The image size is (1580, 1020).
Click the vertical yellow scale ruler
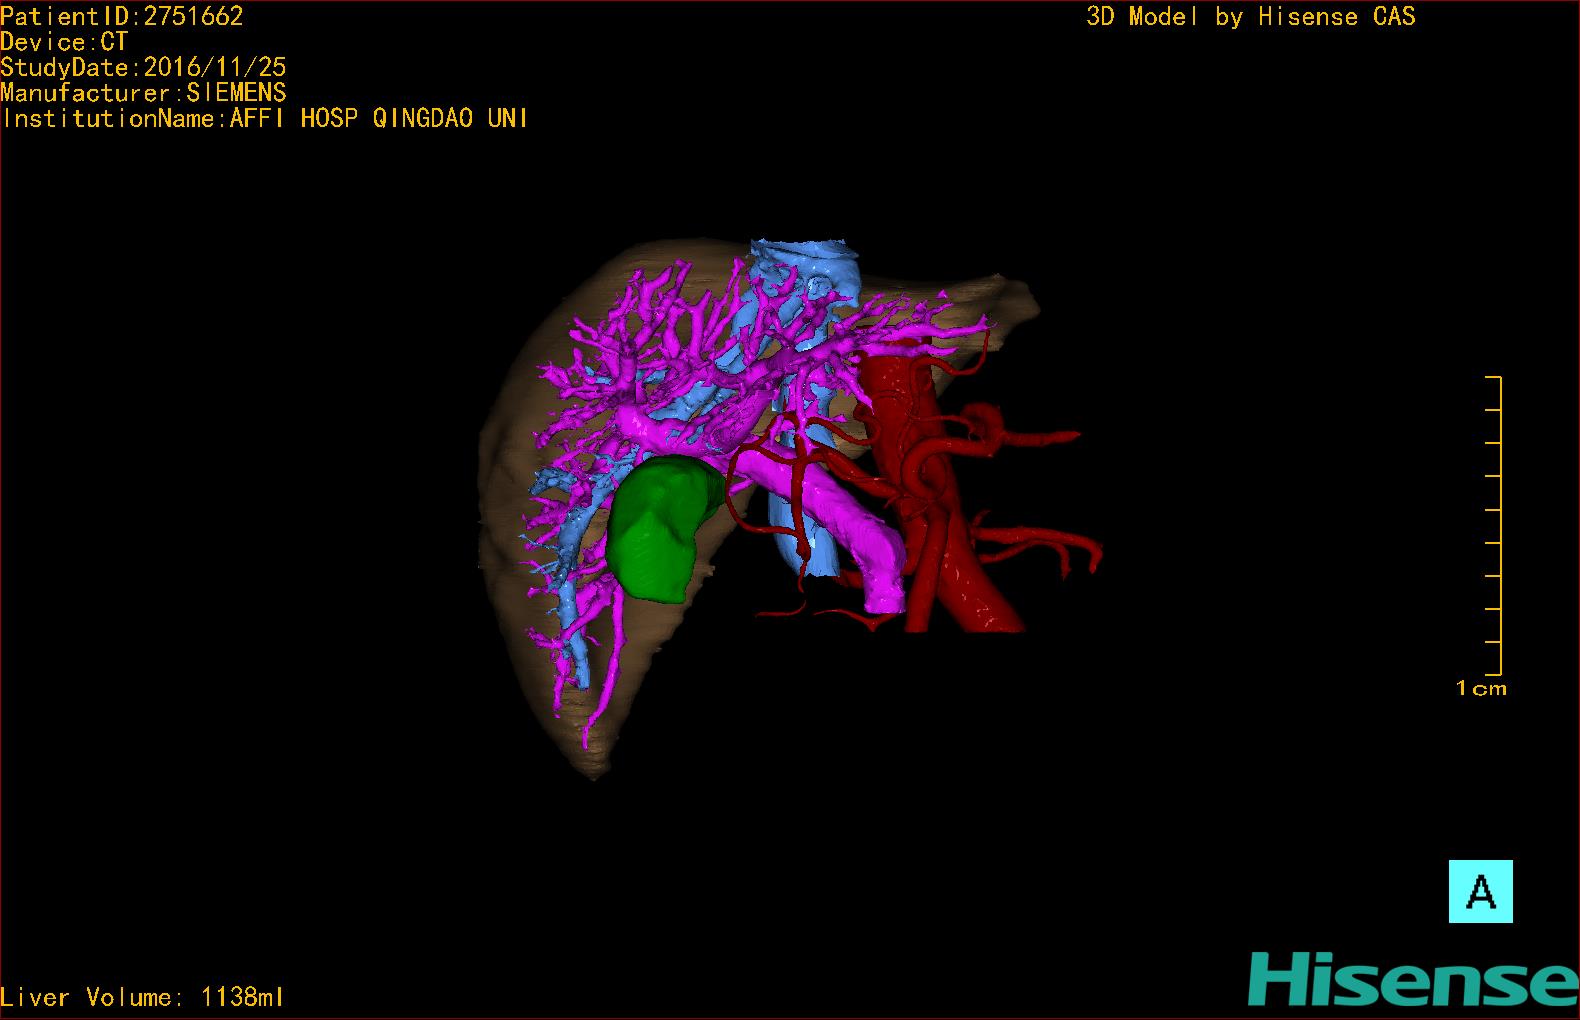[1497, 525]
